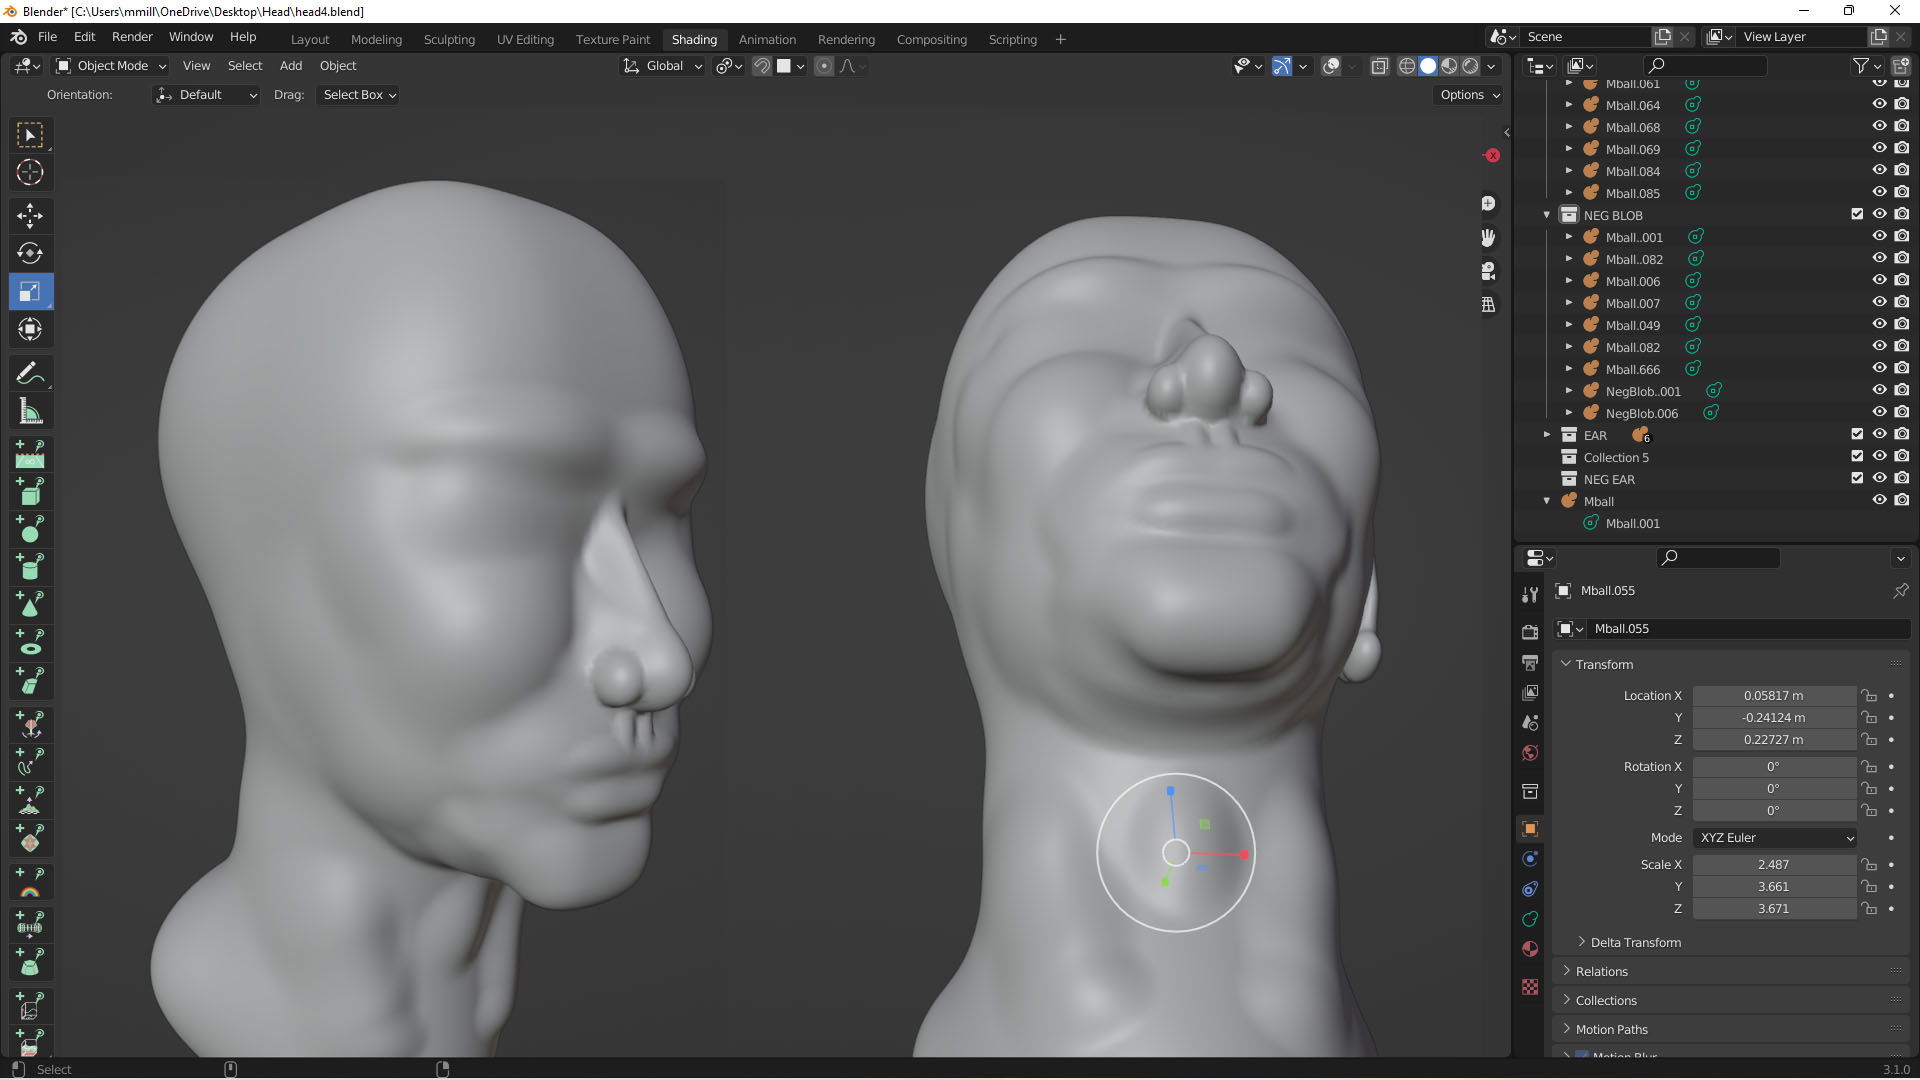Open the Render menu
Screen dimensions: 1920x1080
pyautogui.click(x=132, y=37)
